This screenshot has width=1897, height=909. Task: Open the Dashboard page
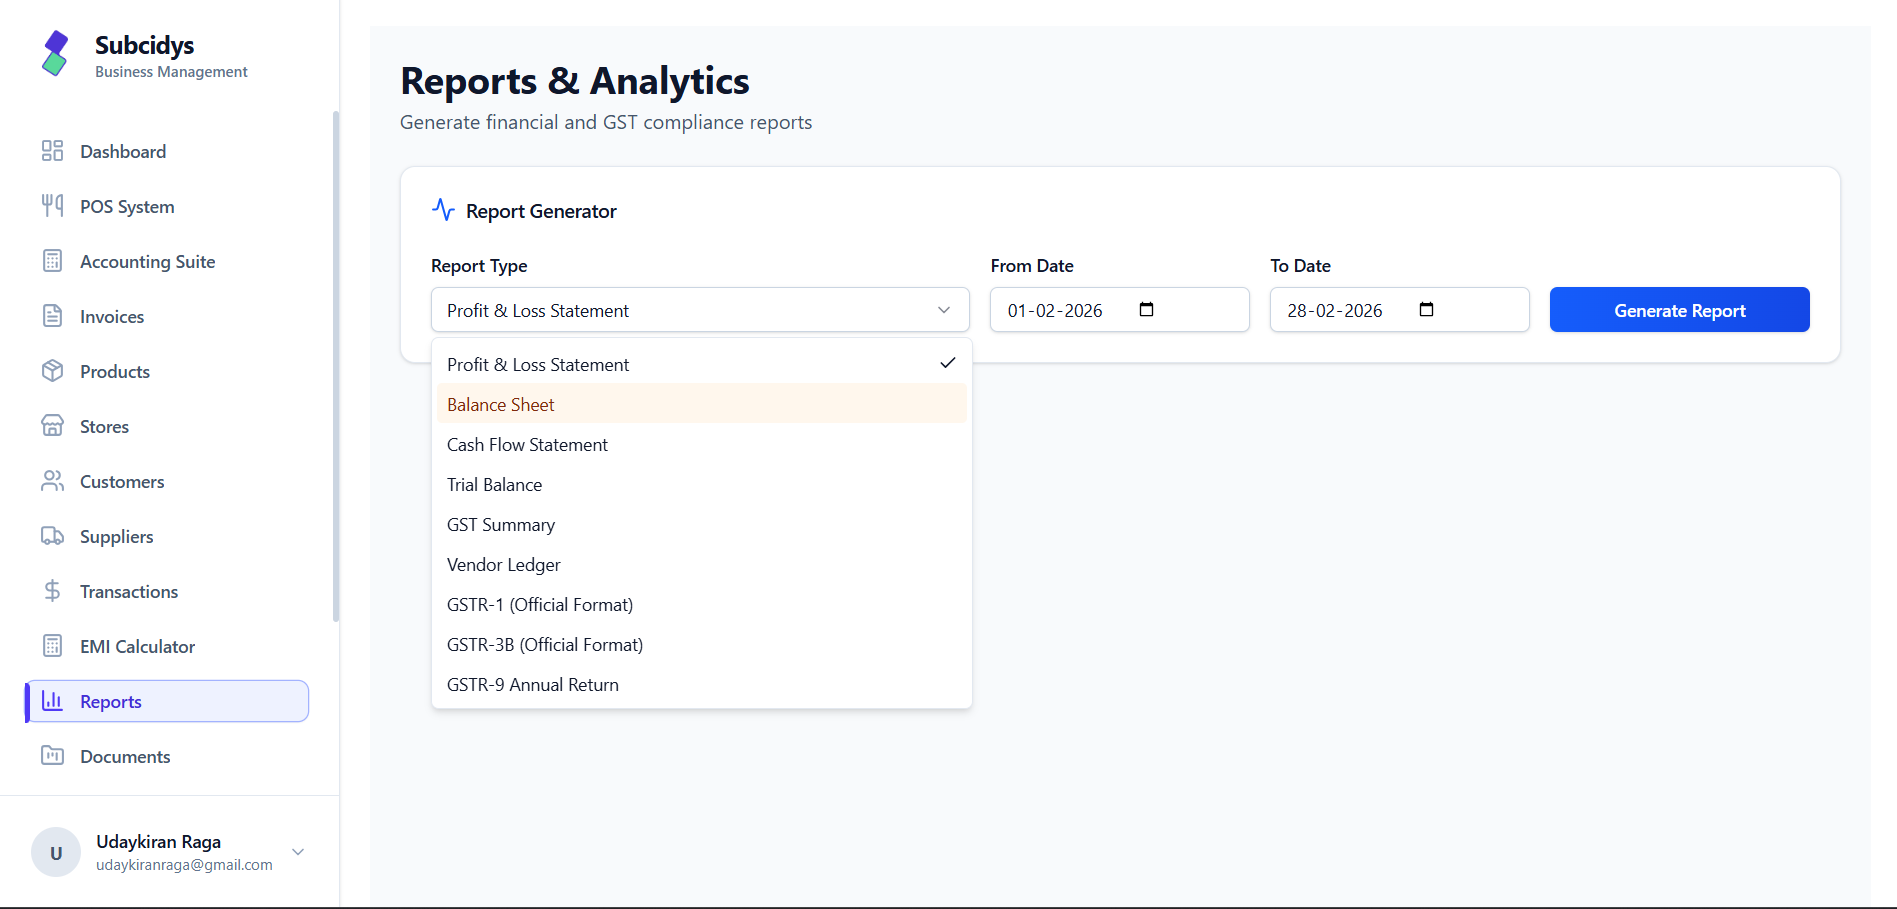click(167, 151)
